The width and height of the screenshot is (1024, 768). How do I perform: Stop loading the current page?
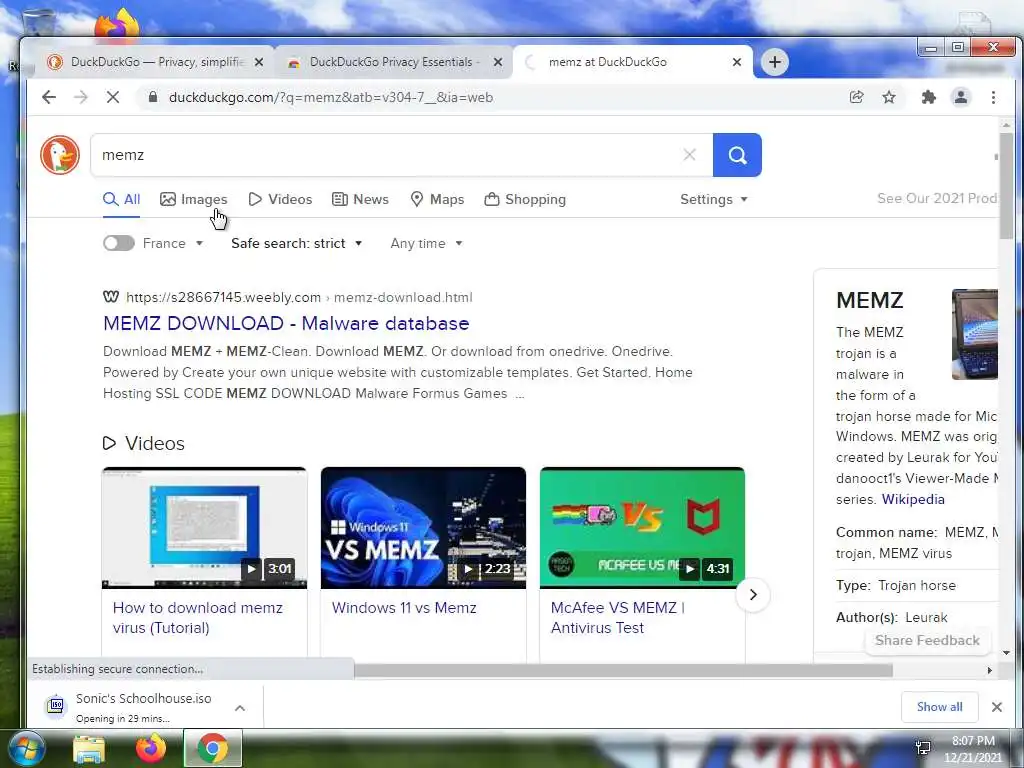[112, 97]
